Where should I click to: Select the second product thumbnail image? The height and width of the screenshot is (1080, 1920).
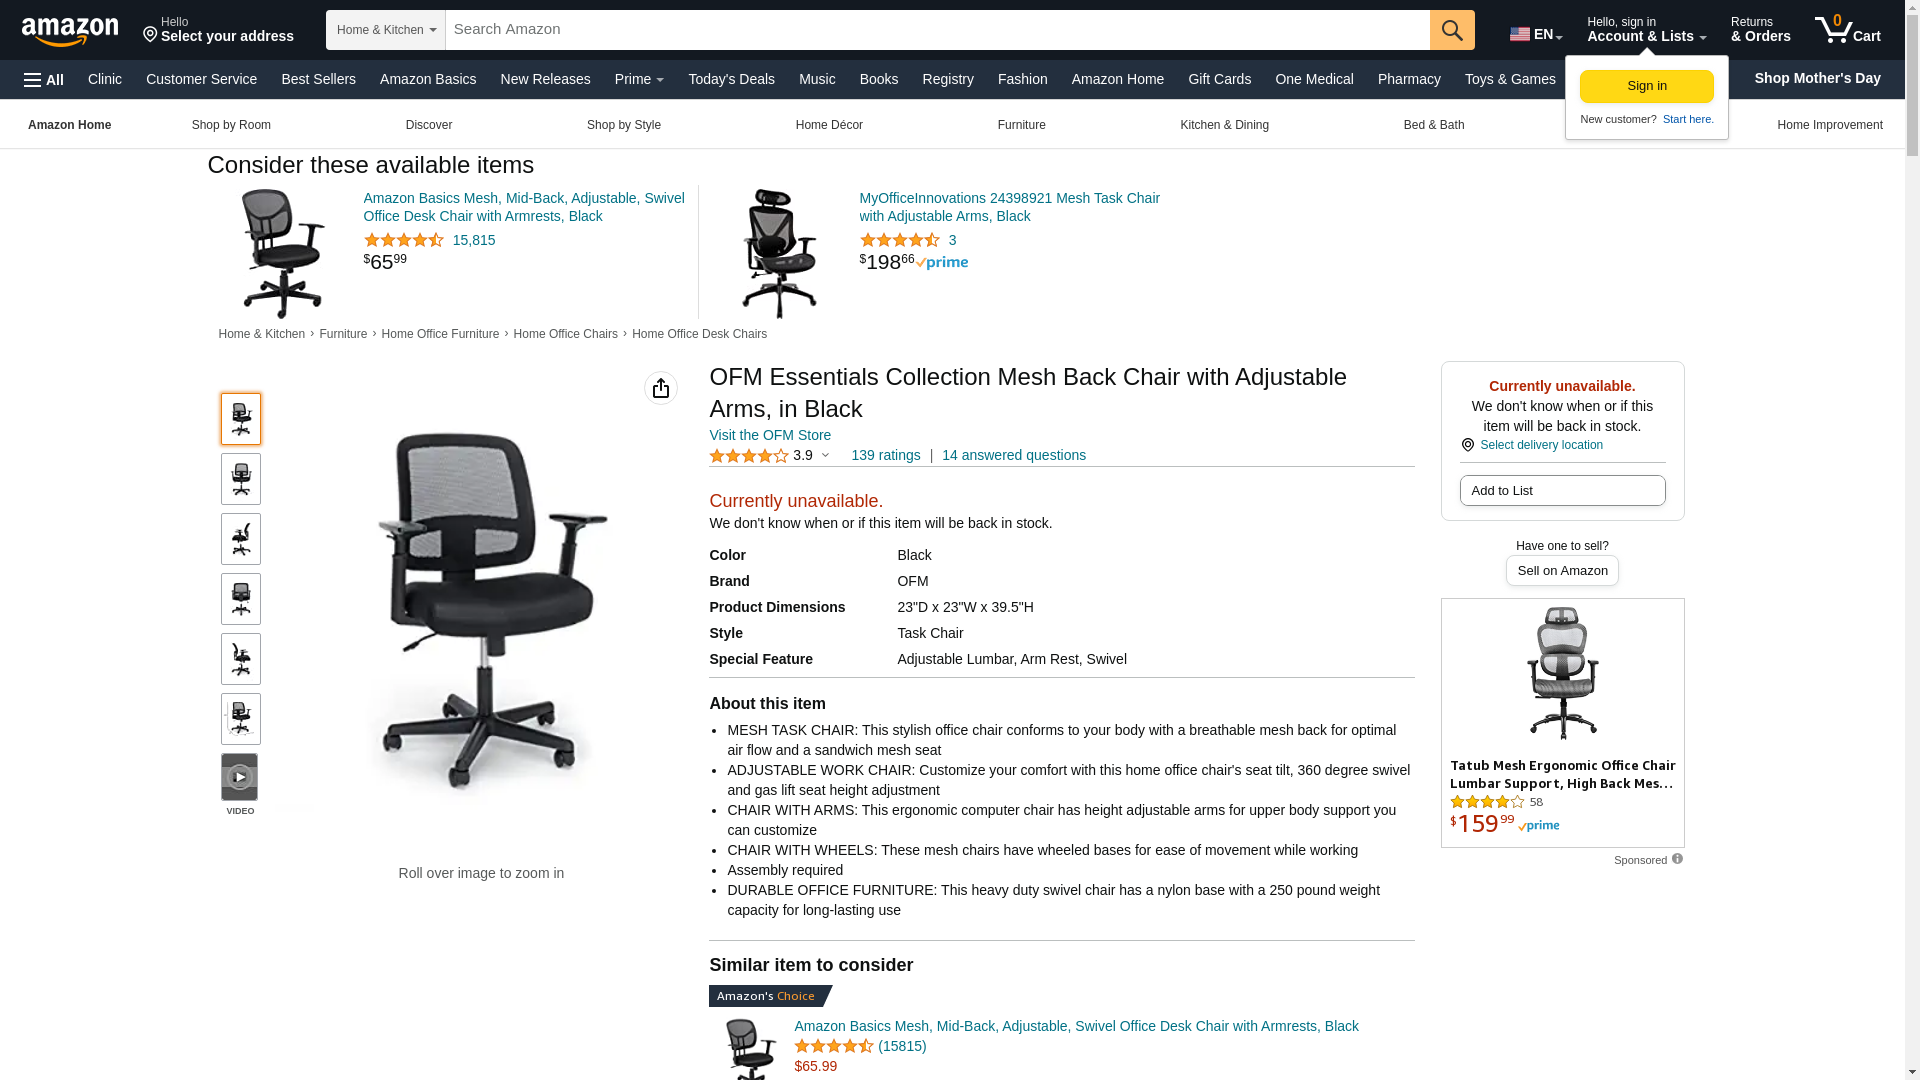241,479
